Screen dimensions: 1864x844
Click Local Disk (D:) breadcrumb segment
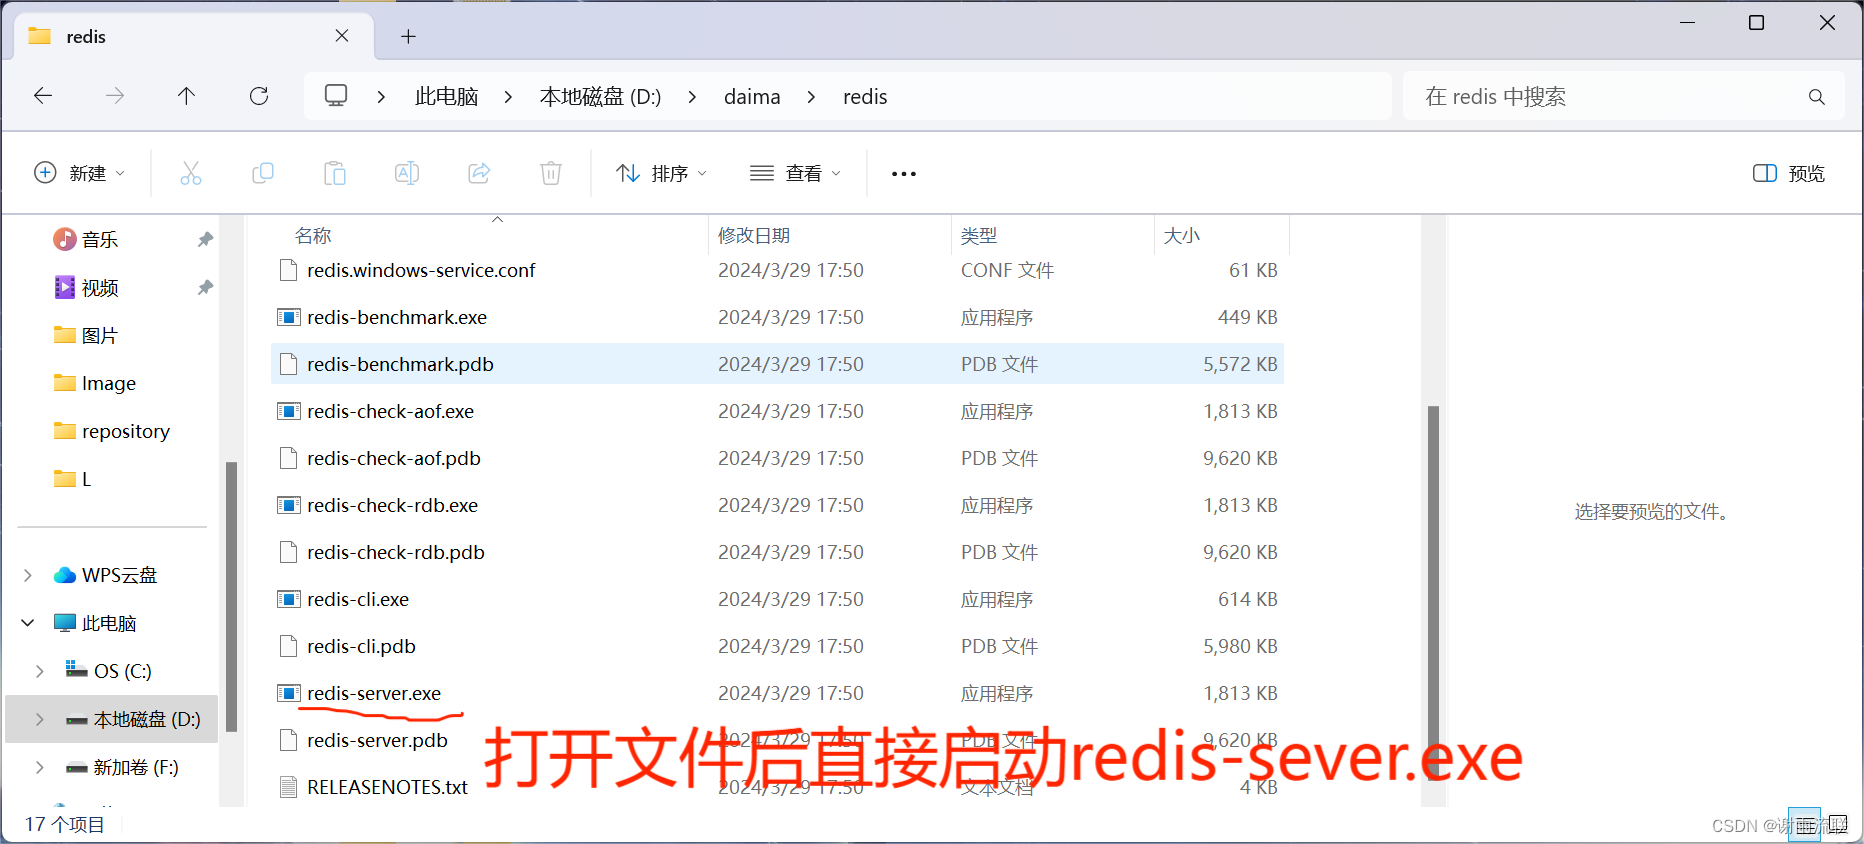600,97
